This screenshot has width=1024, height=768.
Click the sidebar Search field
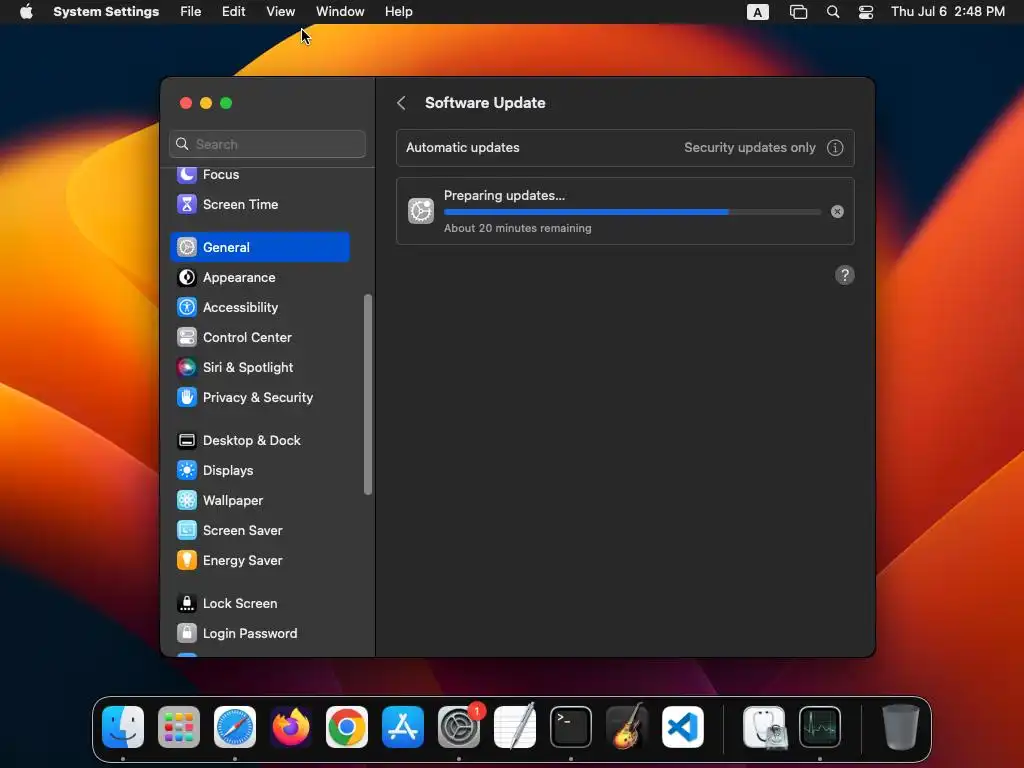click(267, 144)
